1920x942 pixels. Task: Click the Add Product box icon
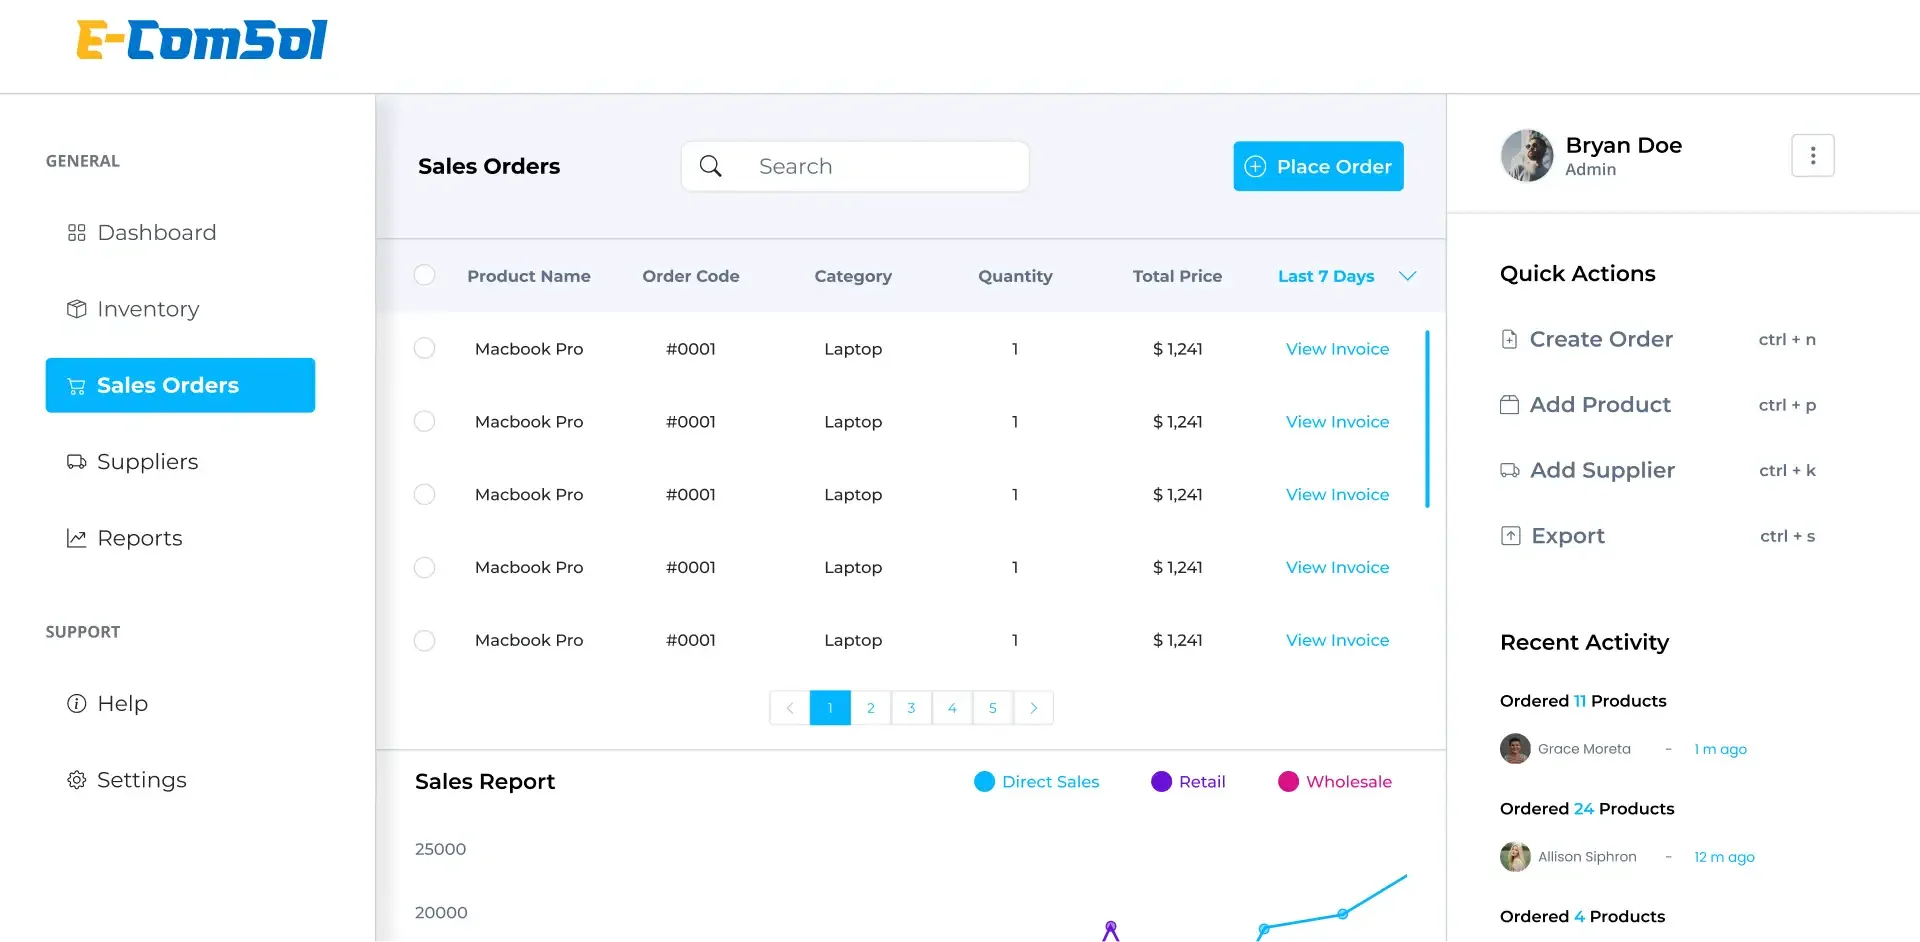pyautogui.click(x=1509, y=404)
